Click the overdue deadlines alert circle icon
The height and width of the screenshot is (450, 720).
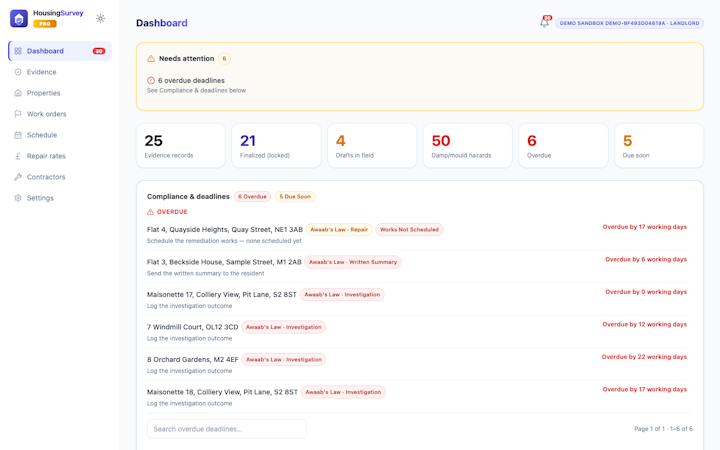tap(151, 80)
